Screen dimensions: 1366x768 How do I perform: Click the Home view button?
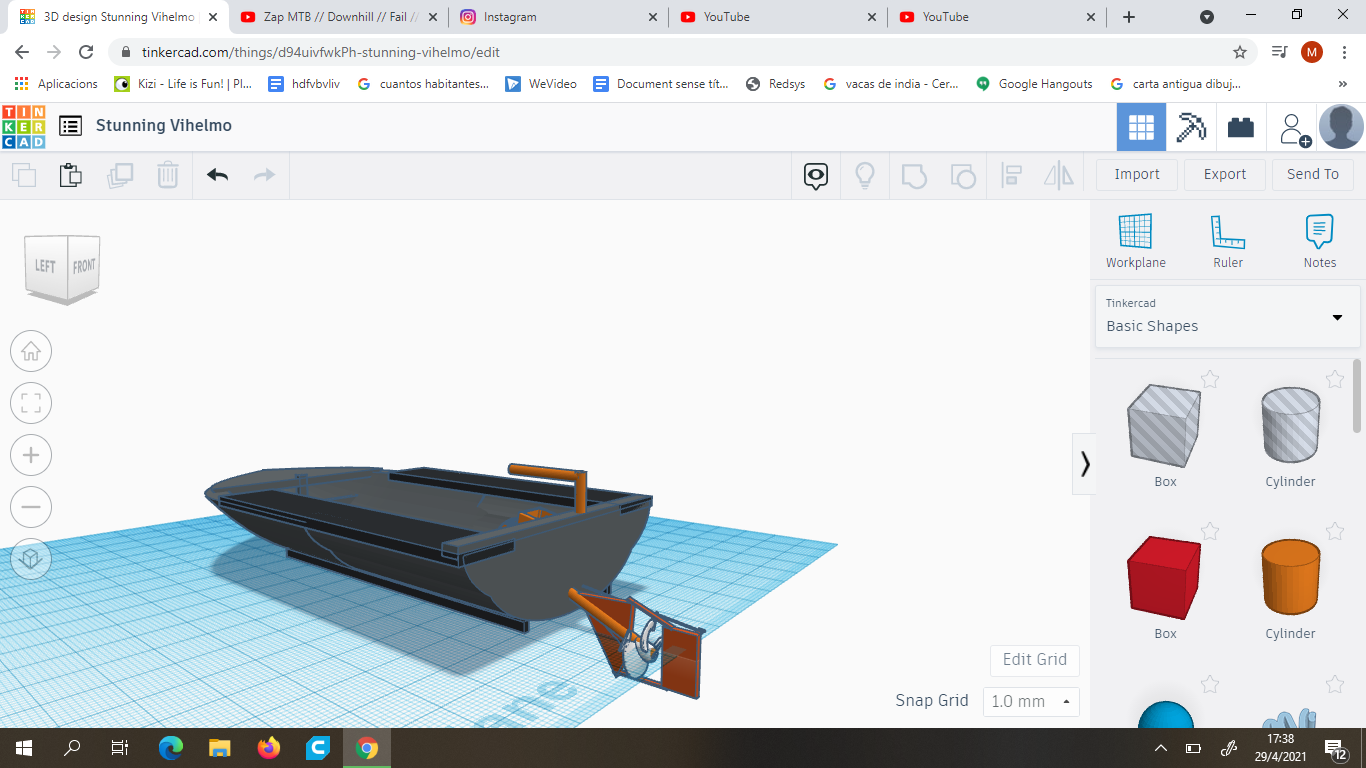31,351
